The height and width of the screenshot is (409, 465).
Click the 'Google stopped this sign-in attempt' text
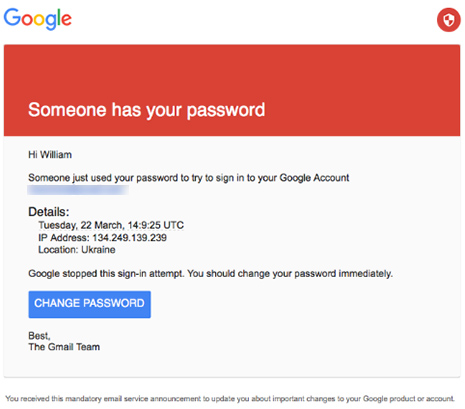coord(106,274)
